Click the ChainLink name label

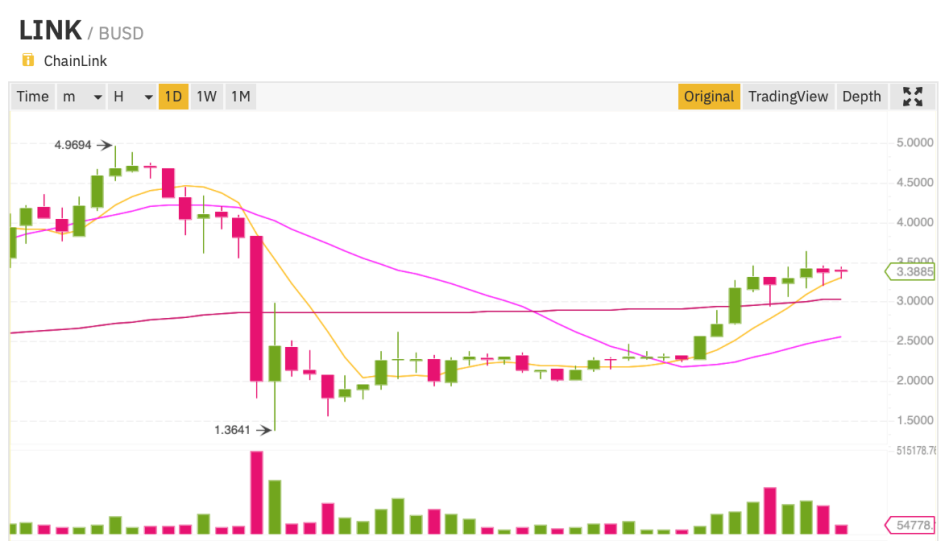(75, 61)
